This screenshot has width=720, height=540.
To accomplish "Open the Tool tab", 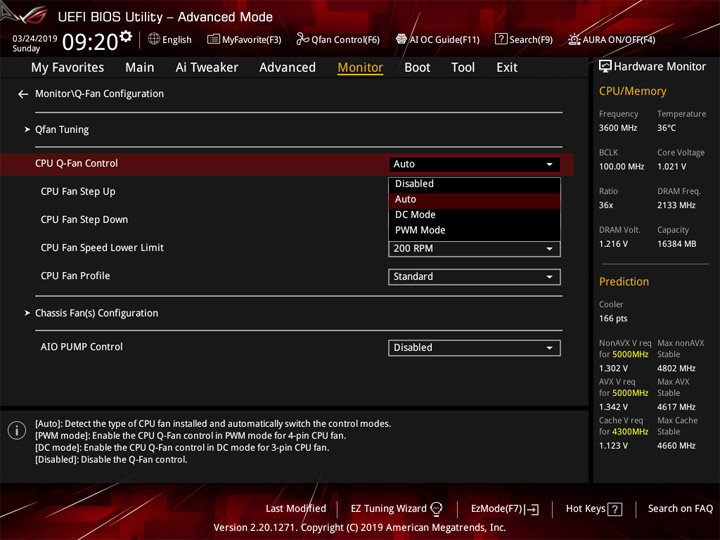I will (x=463, y=68).
